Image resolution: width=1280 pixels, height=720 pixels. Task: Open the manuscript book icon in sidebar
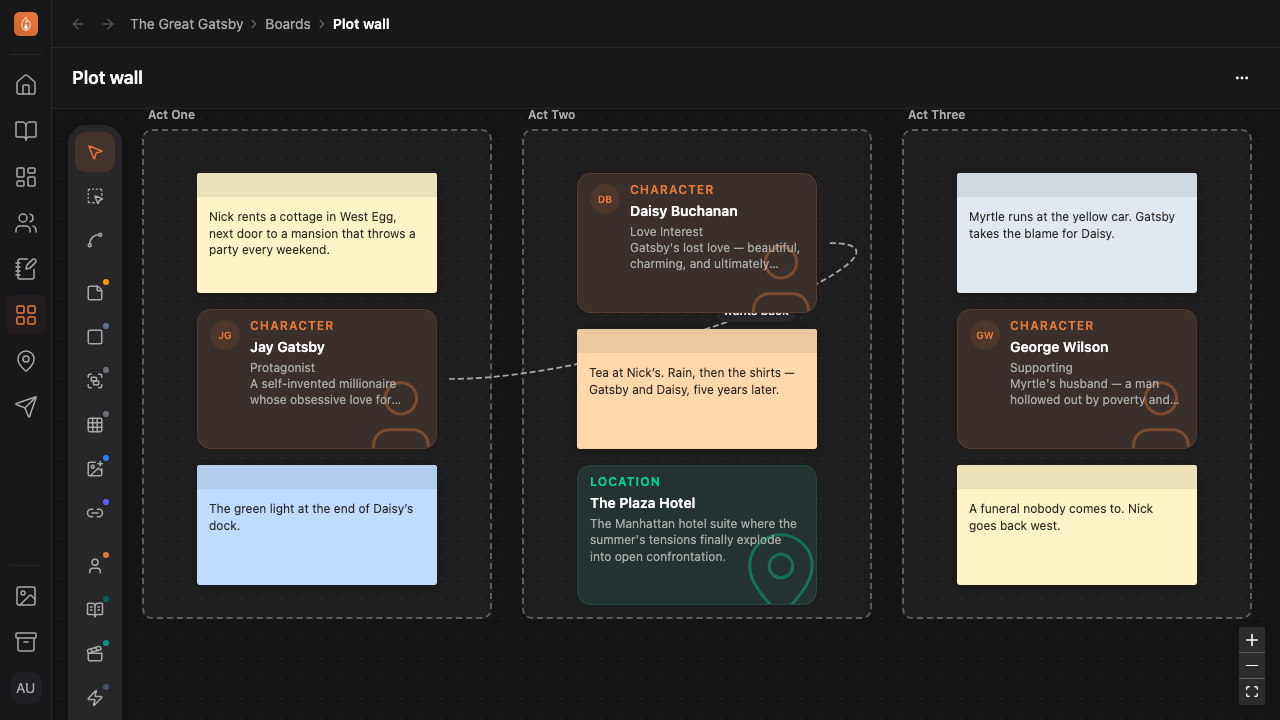[x=26, y=131]
